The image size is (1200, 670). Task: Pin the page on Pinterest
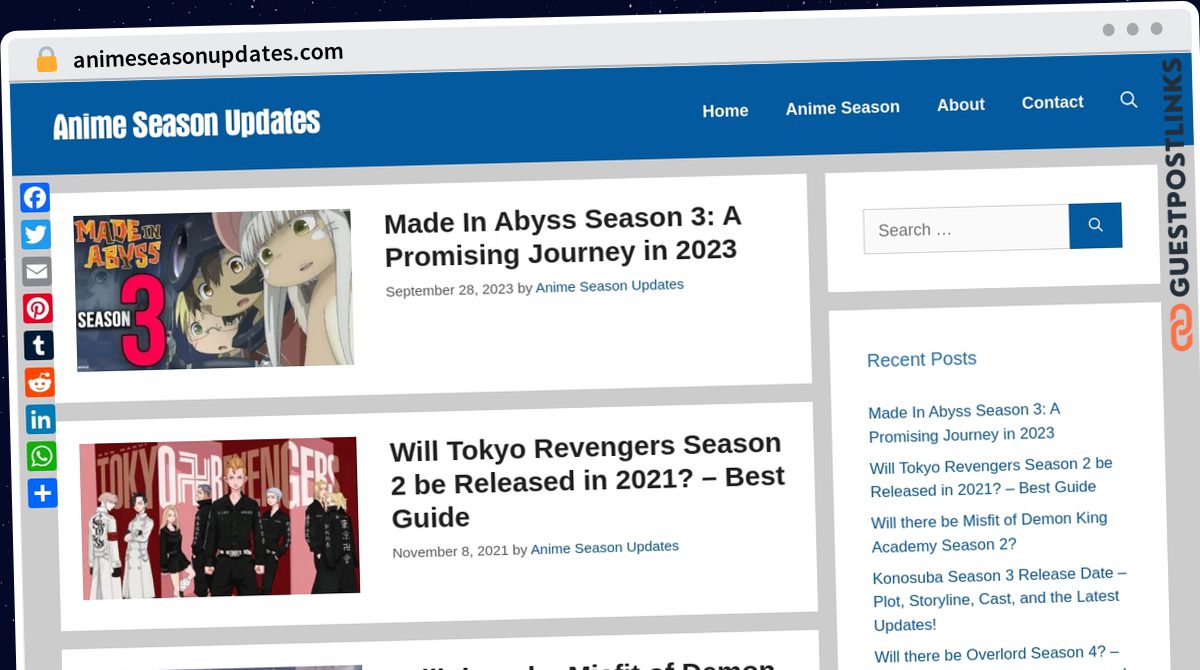click(38, 309)
